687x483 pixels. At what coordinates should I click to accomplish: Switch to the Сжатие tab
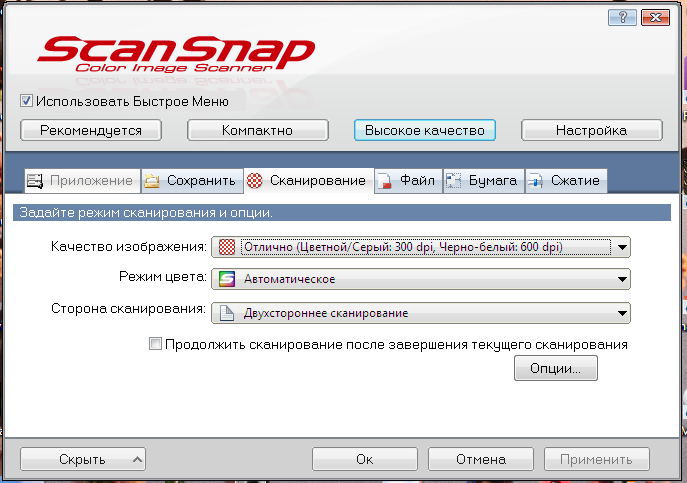pos(566,181)
